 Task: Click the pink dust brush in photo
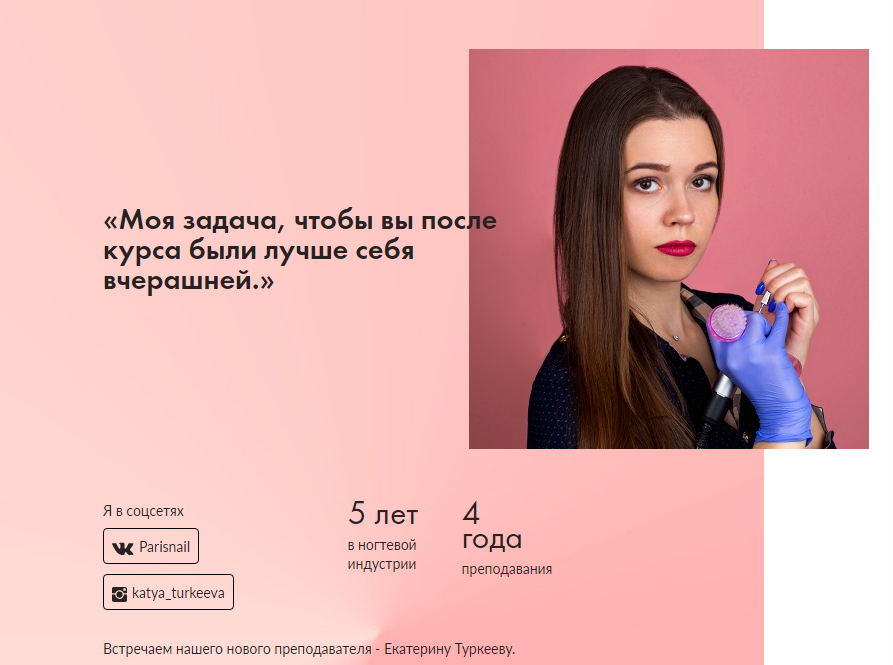[x=727, y=323]
